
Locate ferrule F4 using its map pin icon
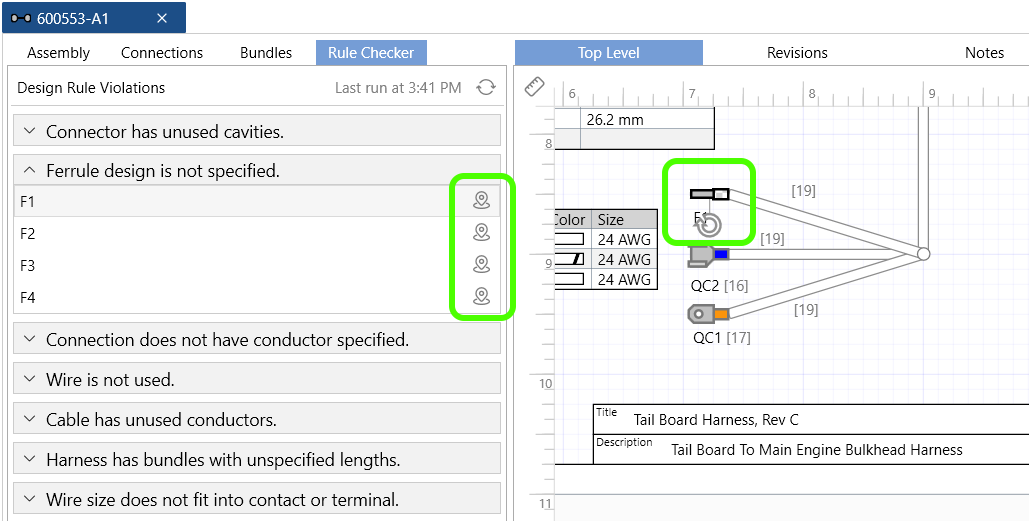[x=482, y=297]
